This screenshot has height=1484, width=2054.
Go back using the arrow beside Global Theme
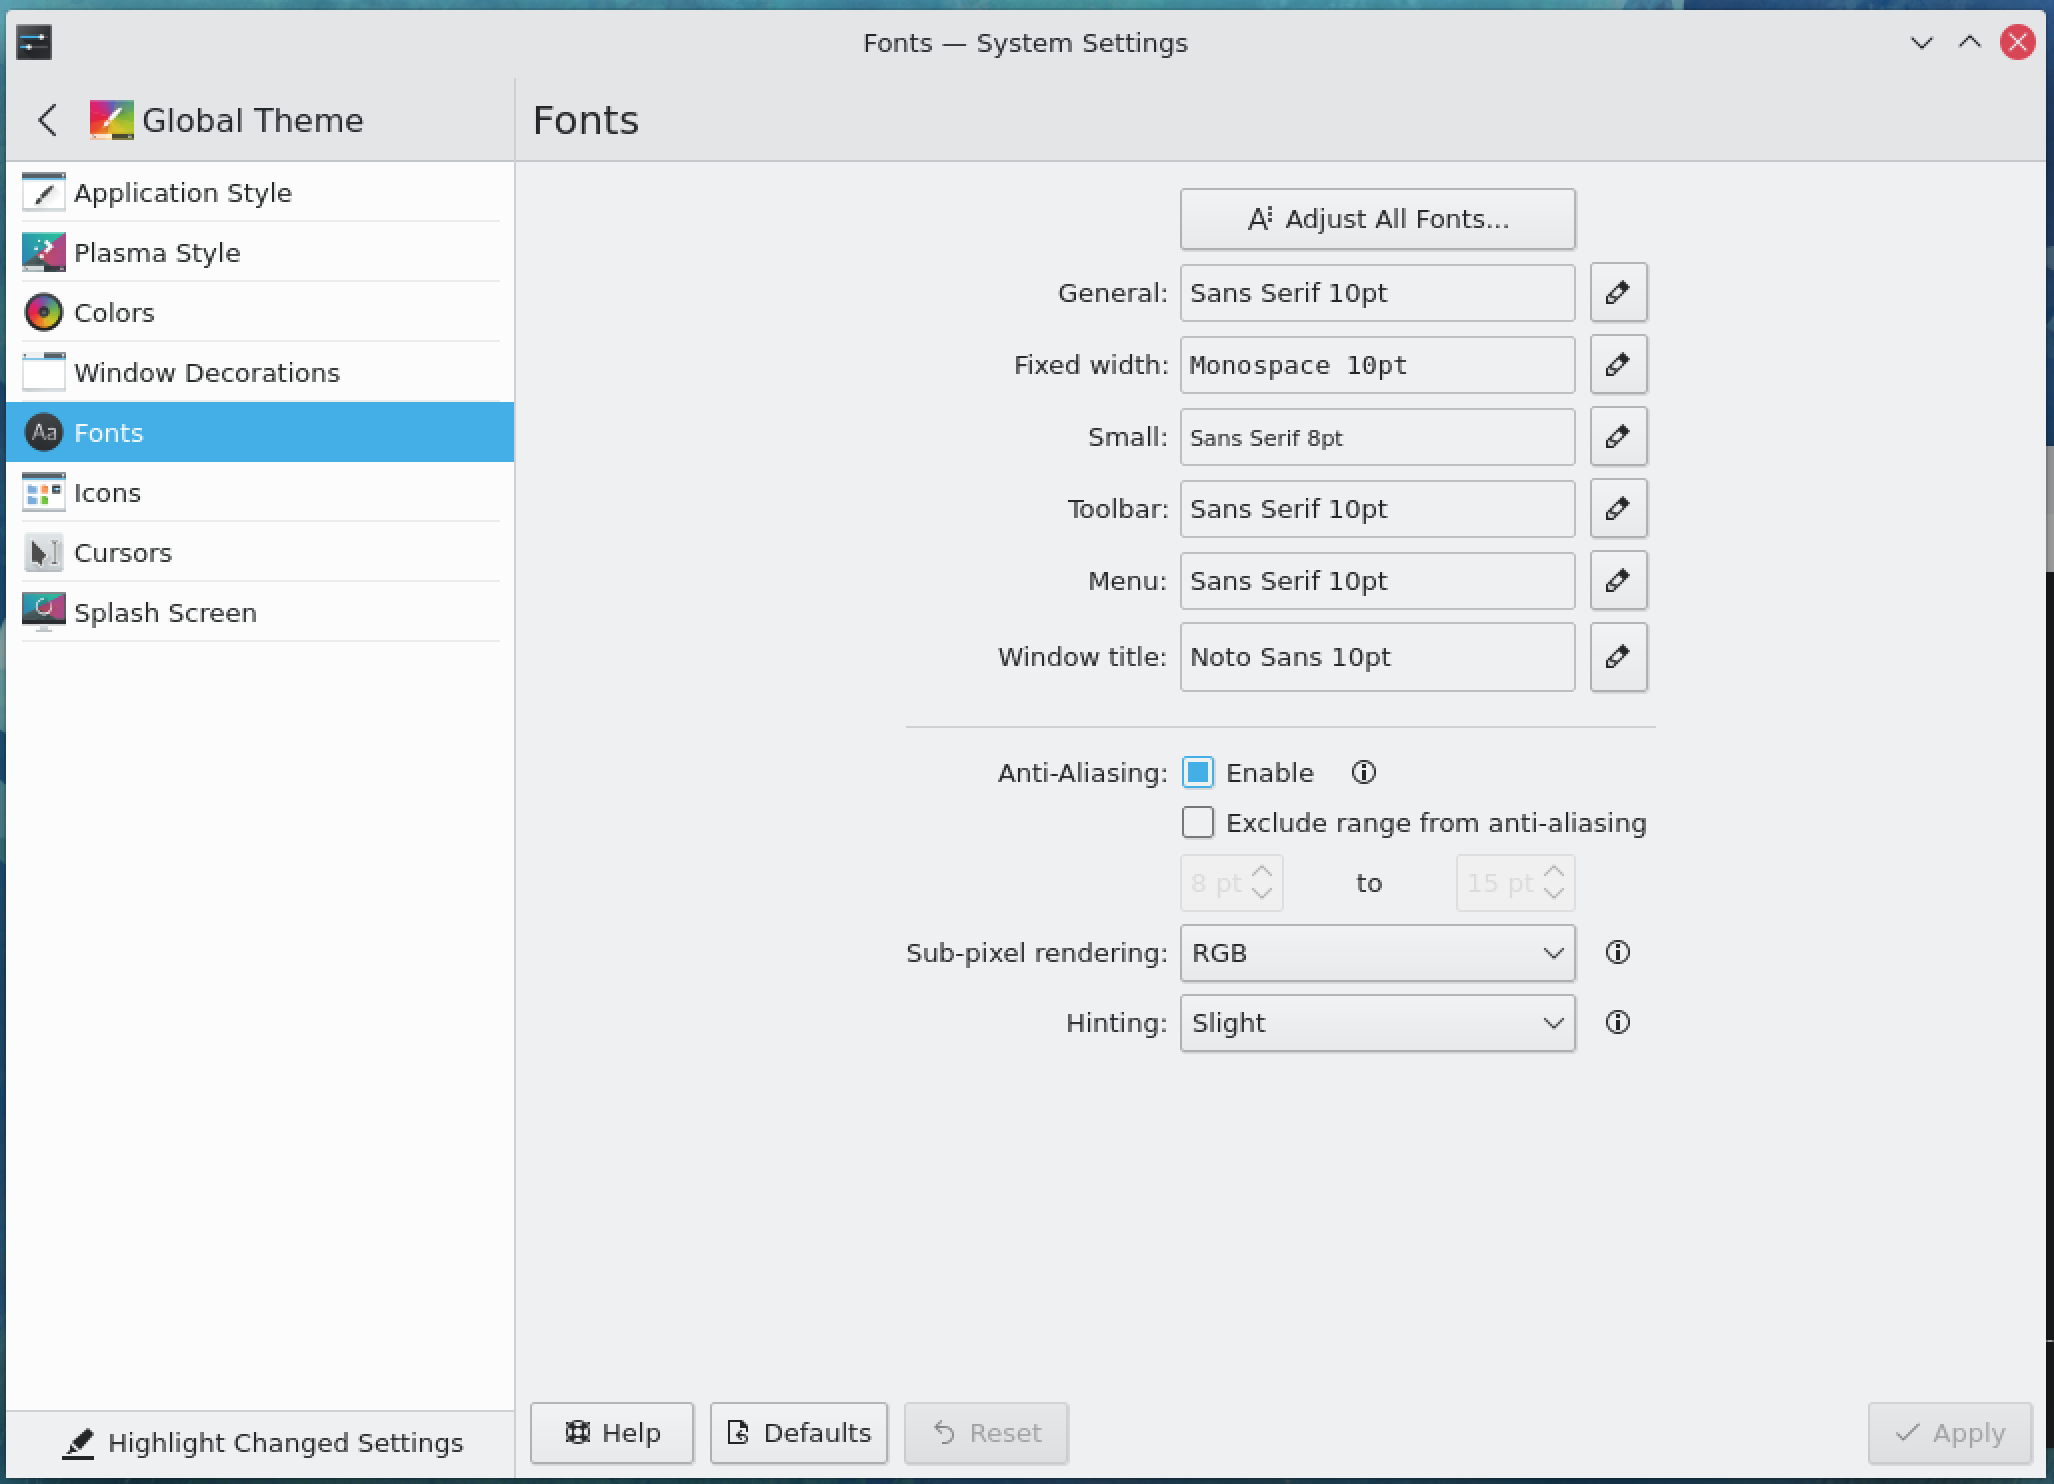coord(47,120)
